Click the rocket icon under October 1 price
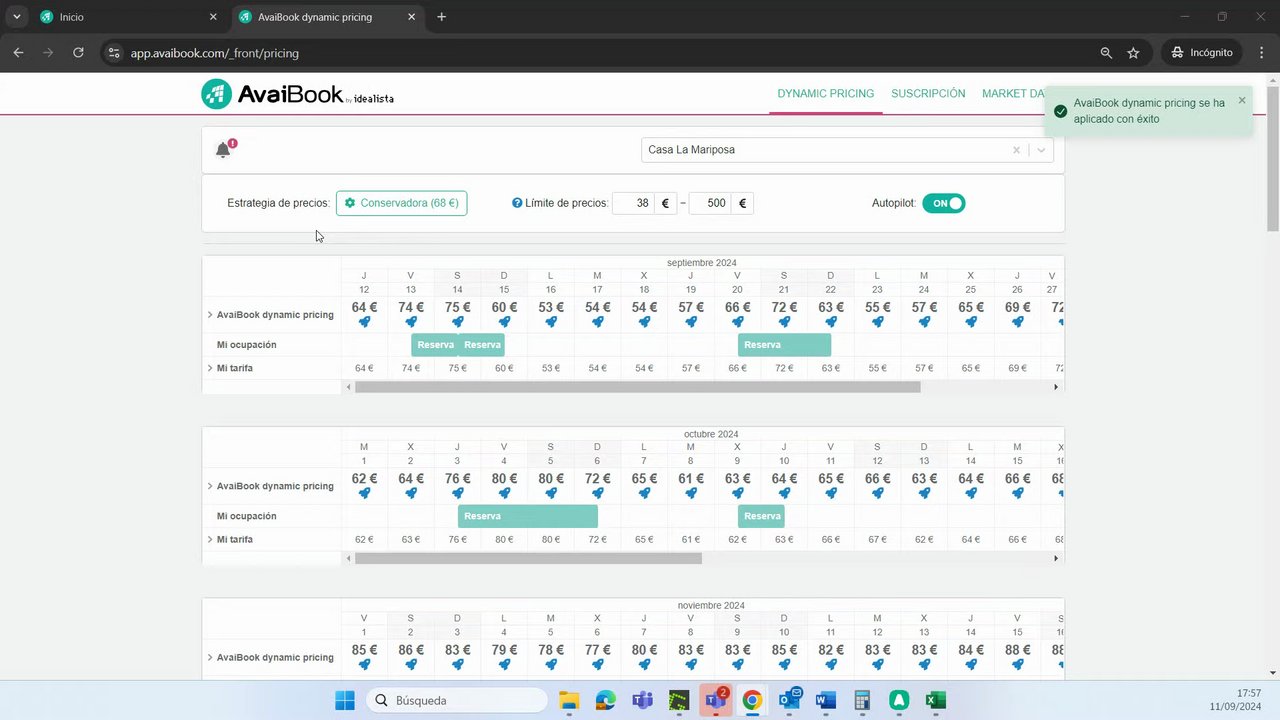Viewport: 1280px width, 720px height. 364,493
